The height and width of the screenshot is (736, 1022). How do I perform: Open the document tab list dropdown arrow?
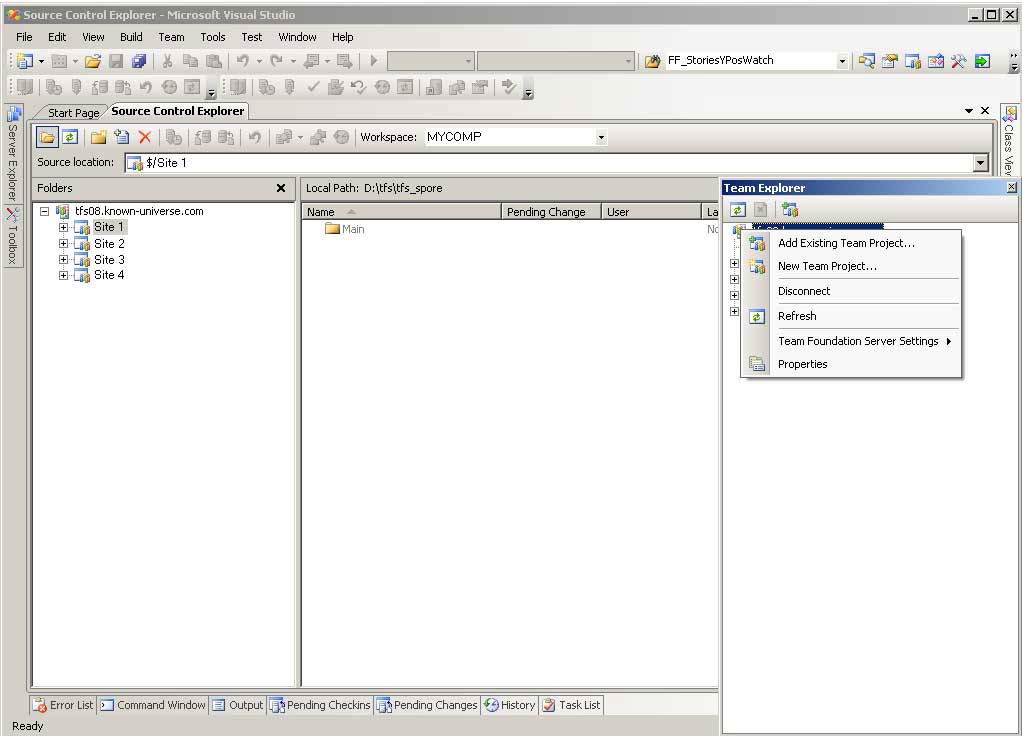[x=969, y=111]
